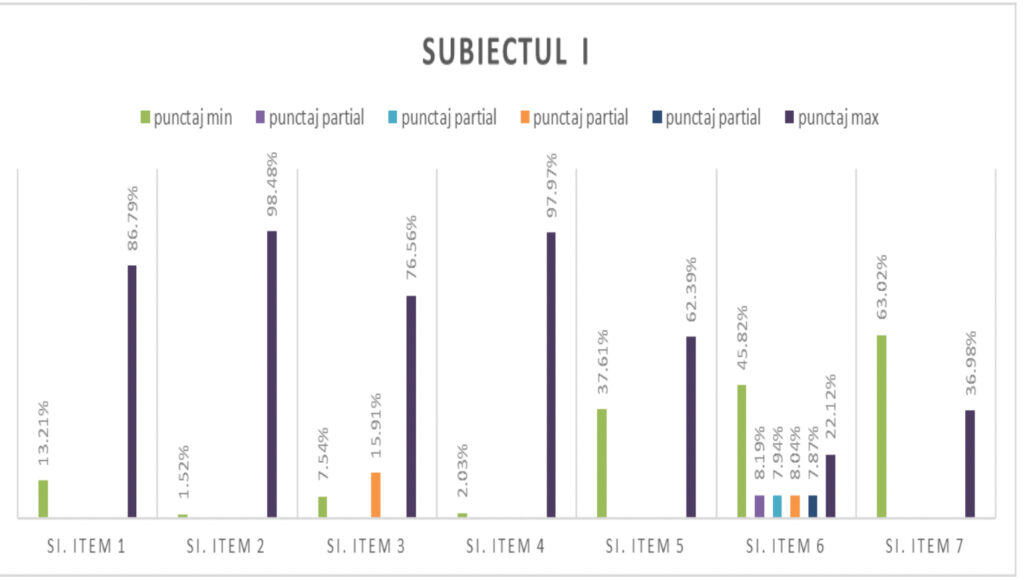
Task: Click the green punctaj min legend swatch
Action: (x=144, y=119)
